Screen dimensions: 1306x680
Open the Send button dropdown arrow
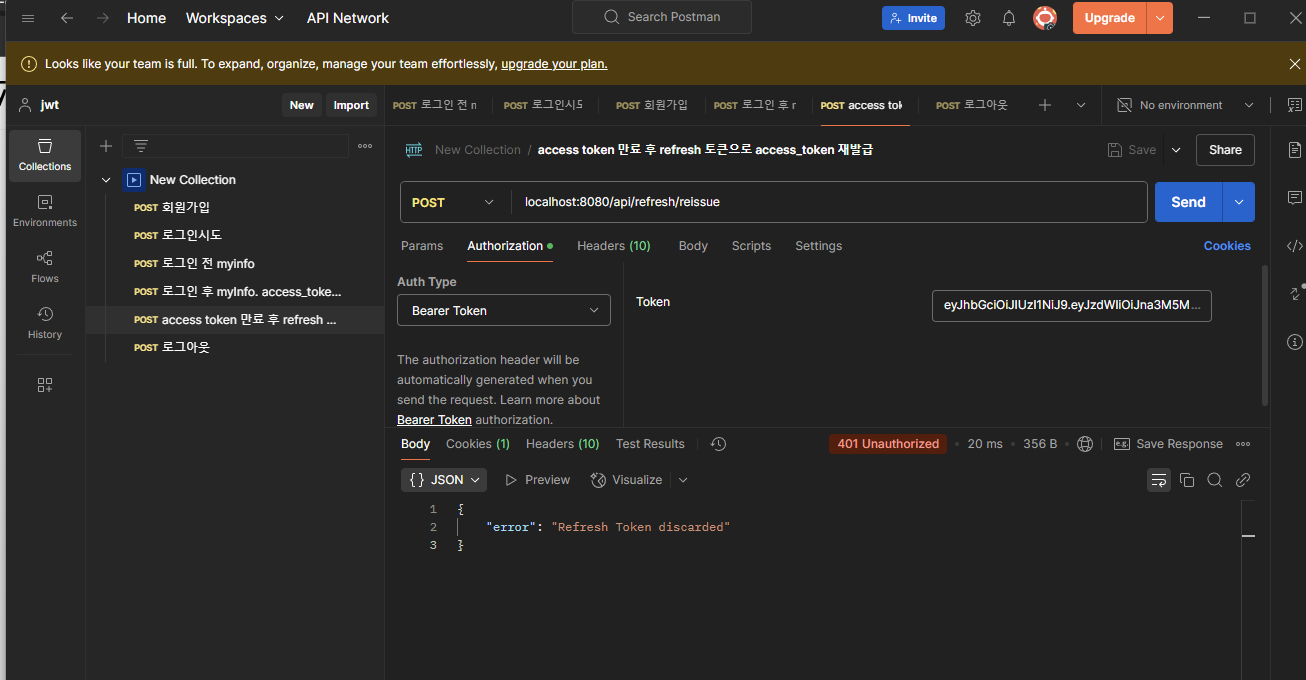(1239, 202)
